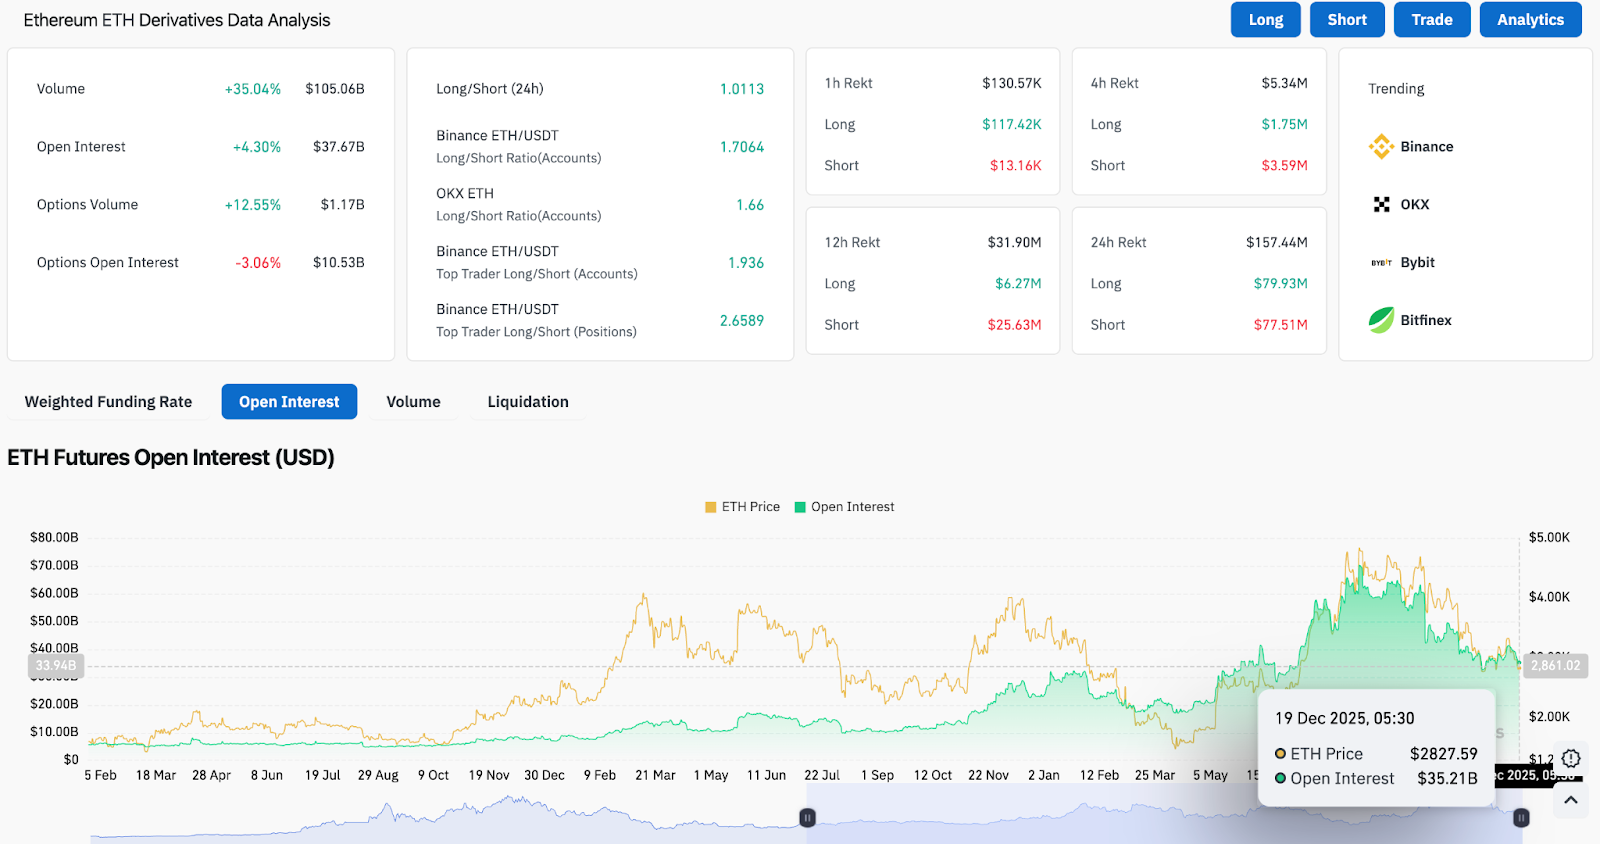Image resolution: width=1600 pixels, height=844 pixels.
Task: Click the scroll-to-top chevron icon
Action: [x=1571, y=800]
